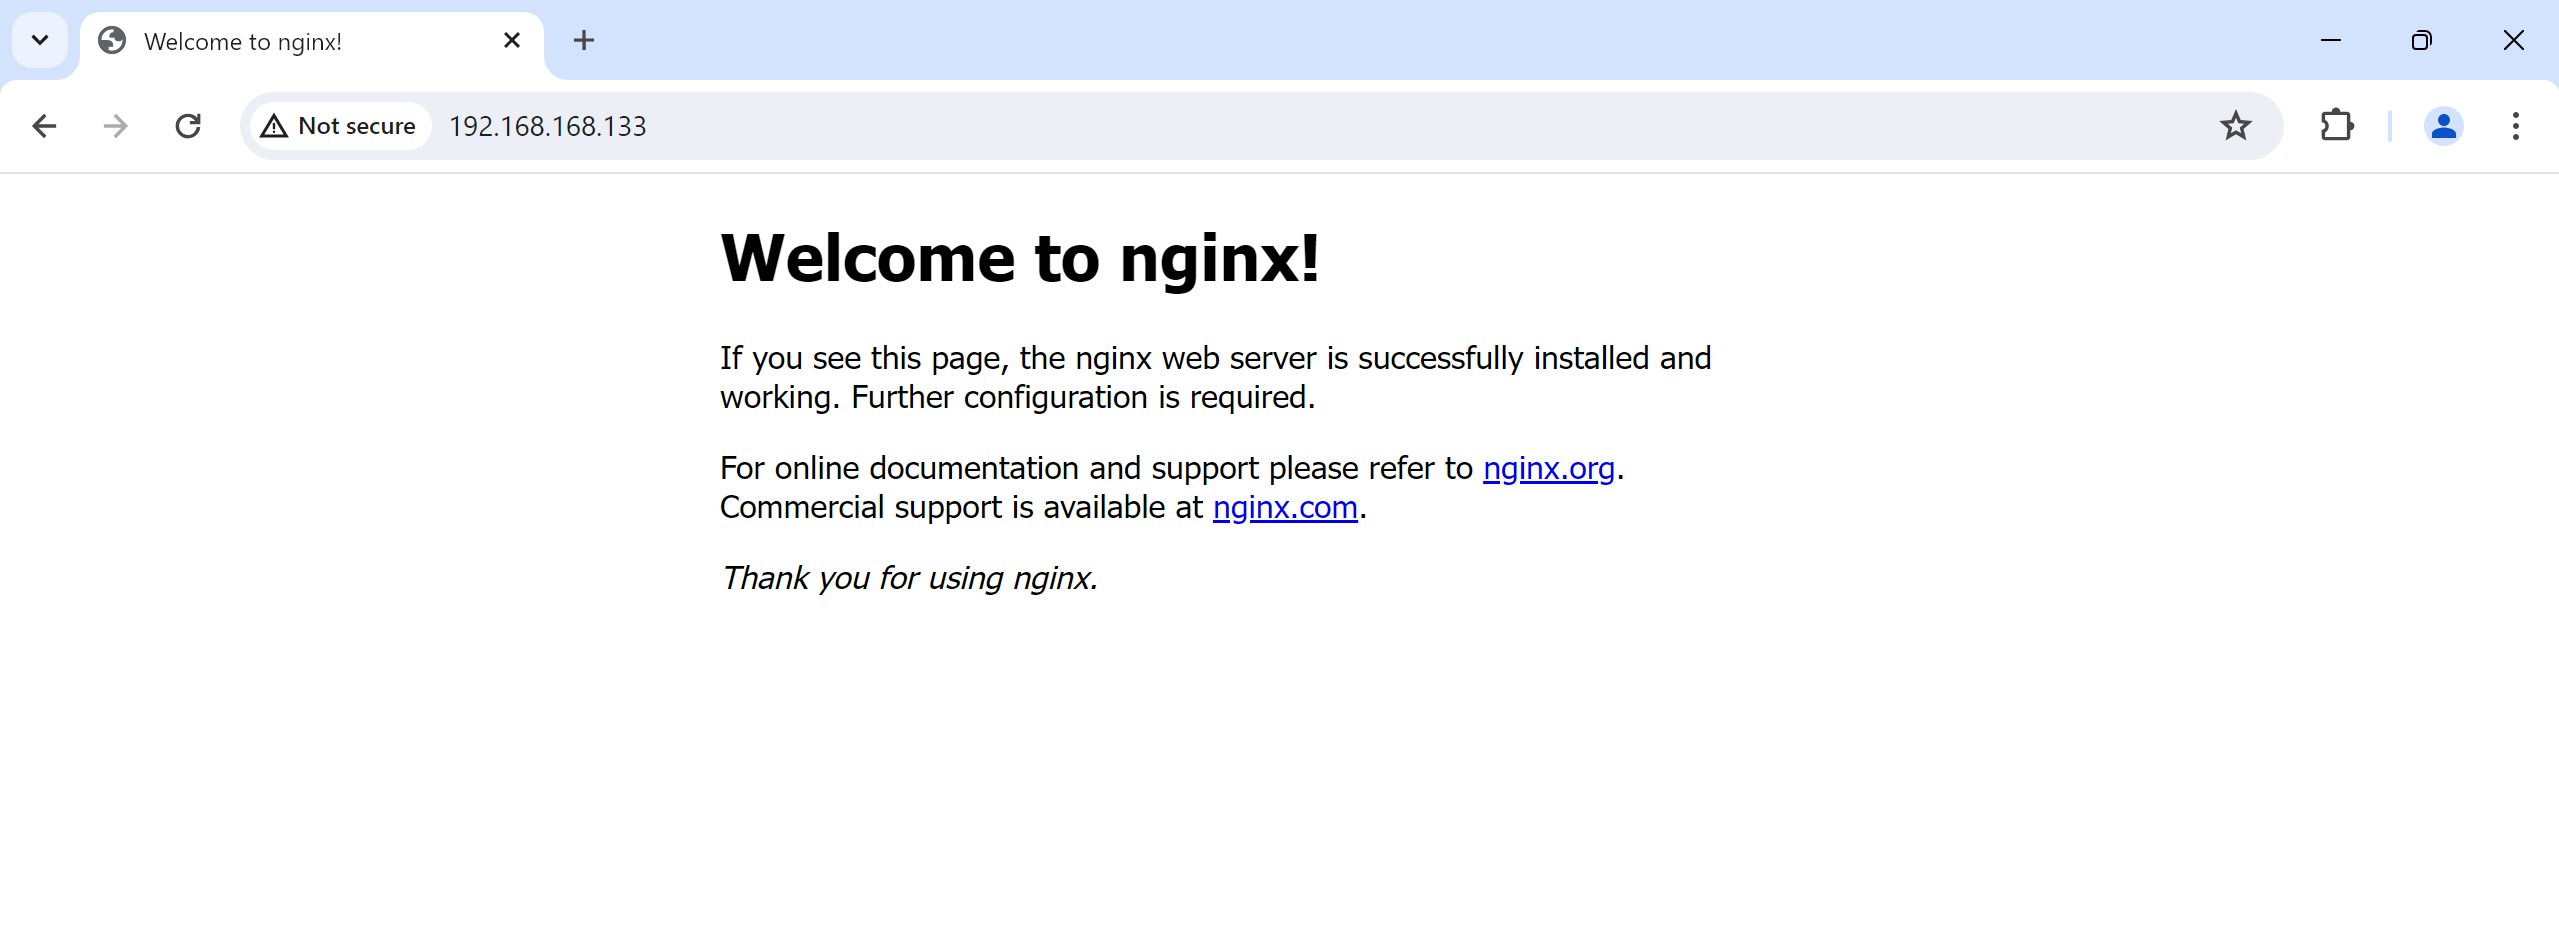This screenshot has height=941, width=2559.
Task: Close the "Welcome to nginx!" tab
Action: point(512,41)
